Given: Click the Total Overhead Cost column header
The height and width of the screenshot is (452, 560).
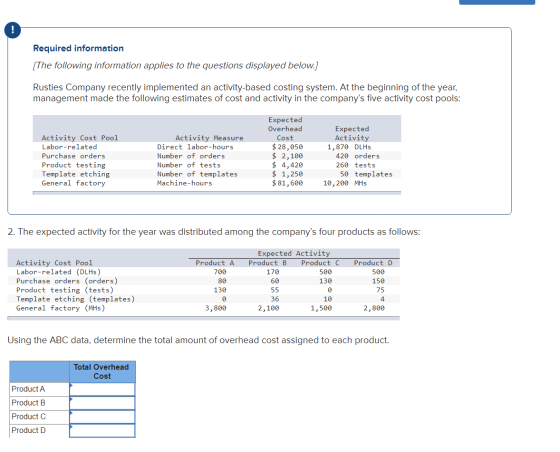Looking at the screenshot, I should (x=102, y=372).
